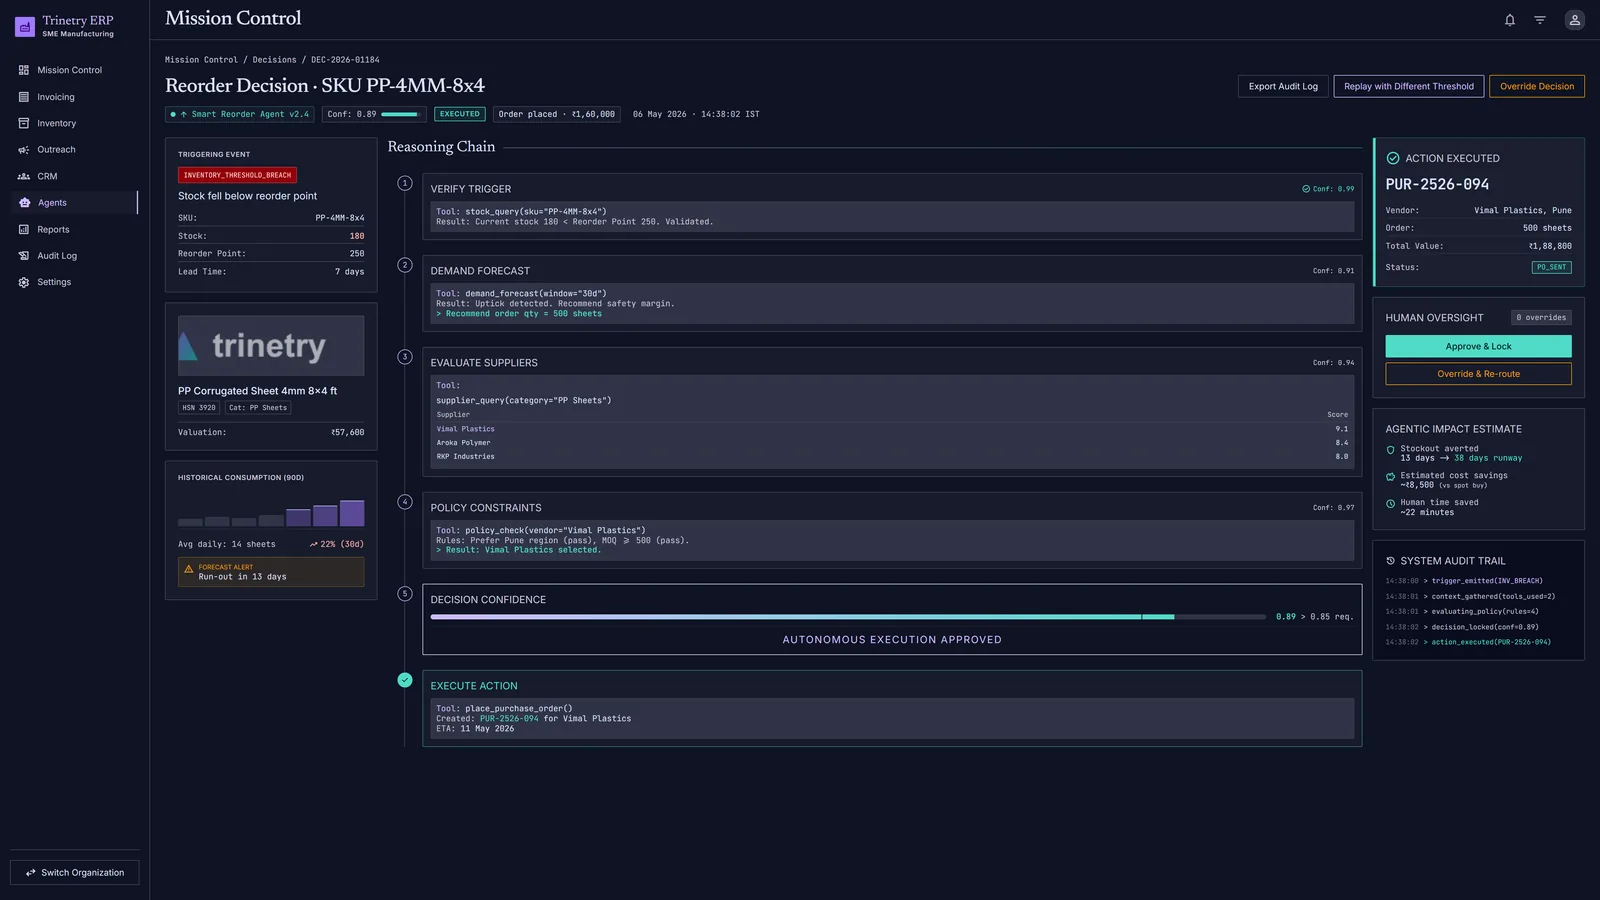Click PUR-2526-094 link in Execute Action
Screen dimensions: 1600x900
coord(509,719)
